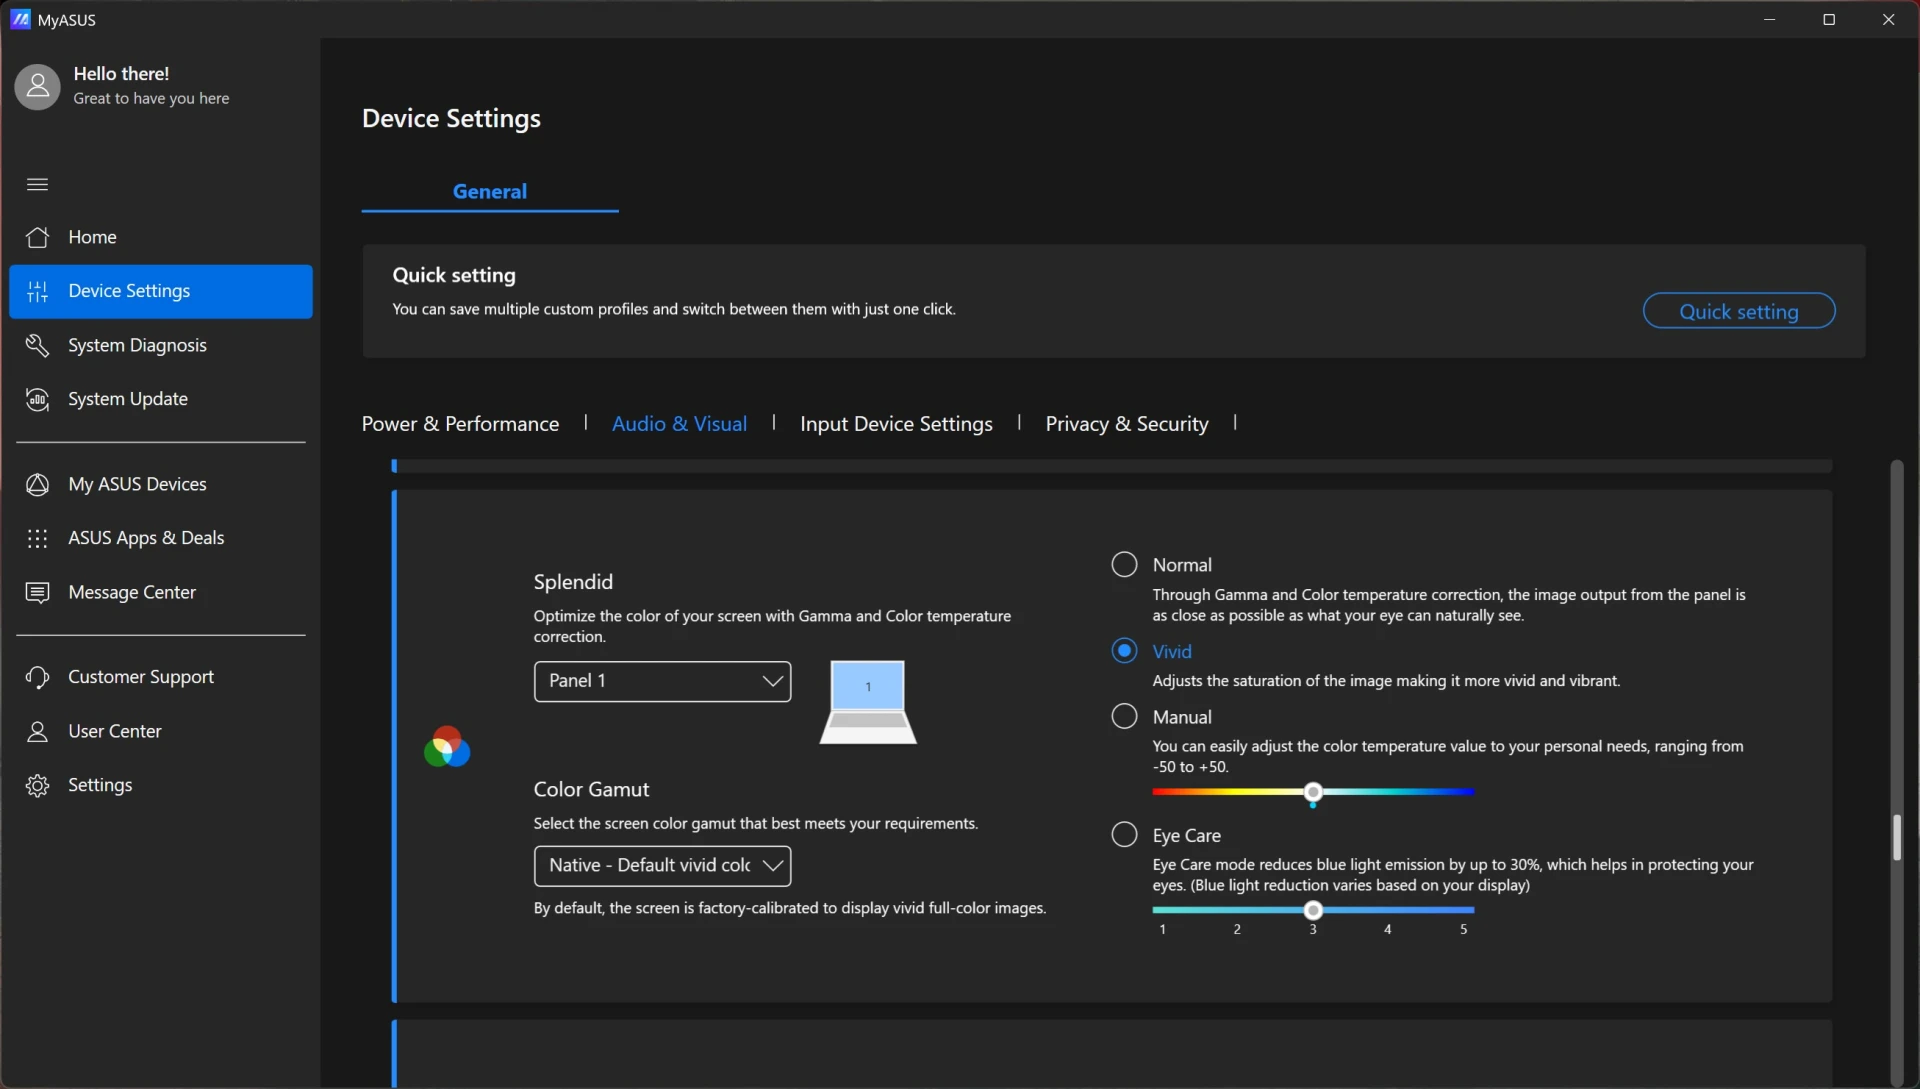Image resolution: width=1920 pixels, height=1089 pixels.
Task: Click the System Diagnosis wrench icon
Action: pos(37,345)
